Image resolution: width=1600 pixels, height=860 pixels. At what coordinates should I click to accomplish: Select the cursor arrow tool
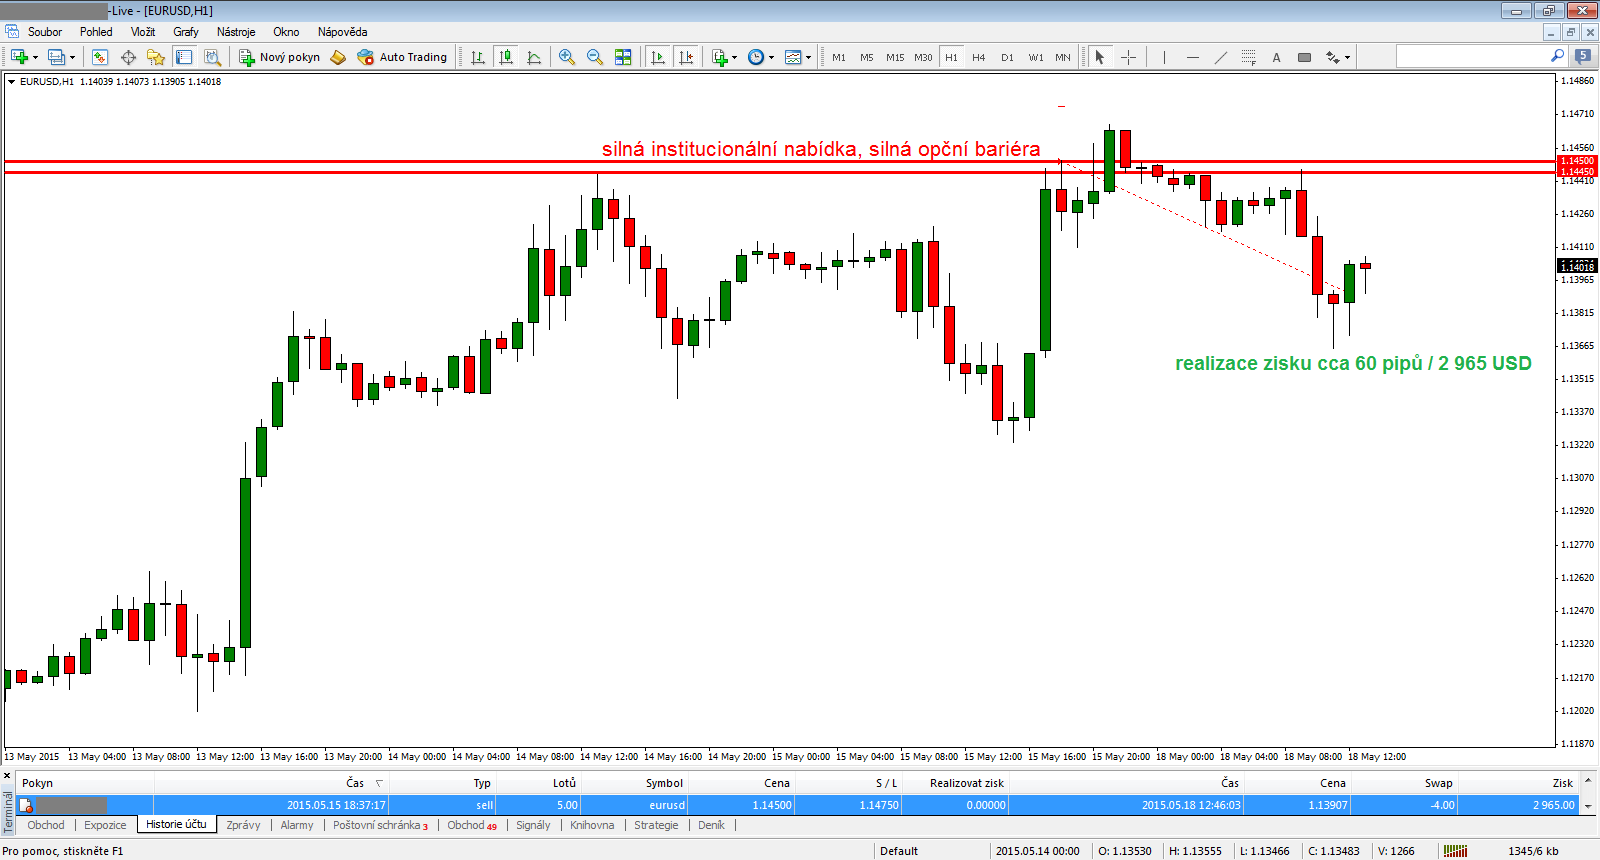pos(1100,57)
